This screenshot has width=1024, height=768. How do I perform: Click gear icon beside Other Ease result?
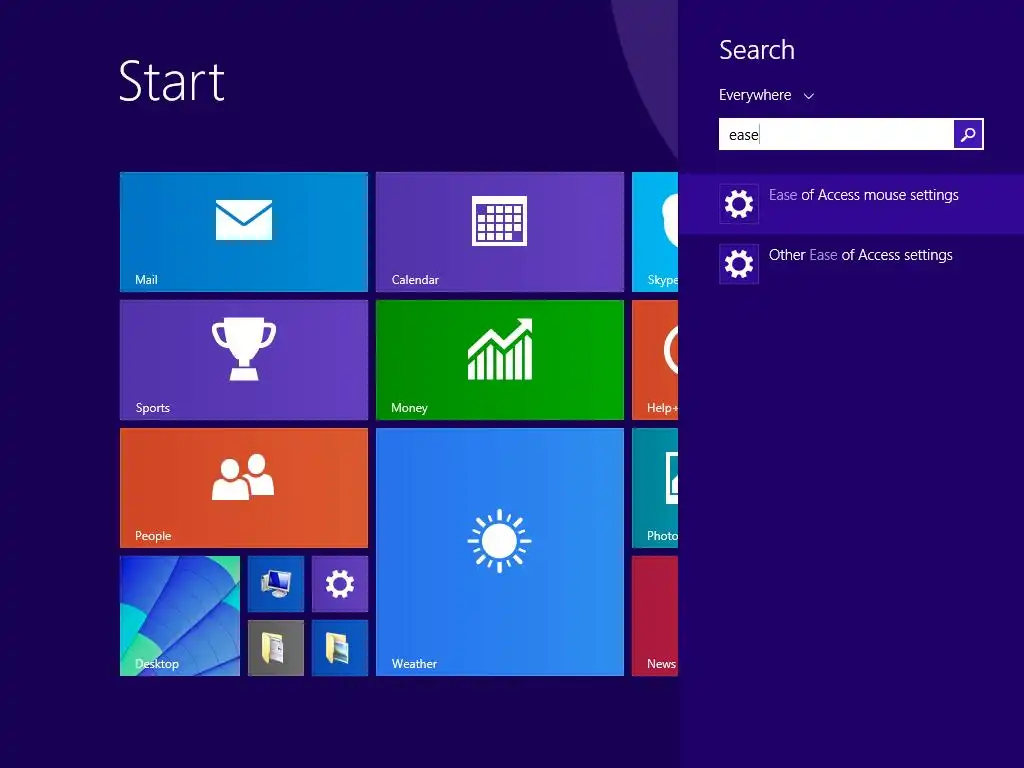point(739,264)
